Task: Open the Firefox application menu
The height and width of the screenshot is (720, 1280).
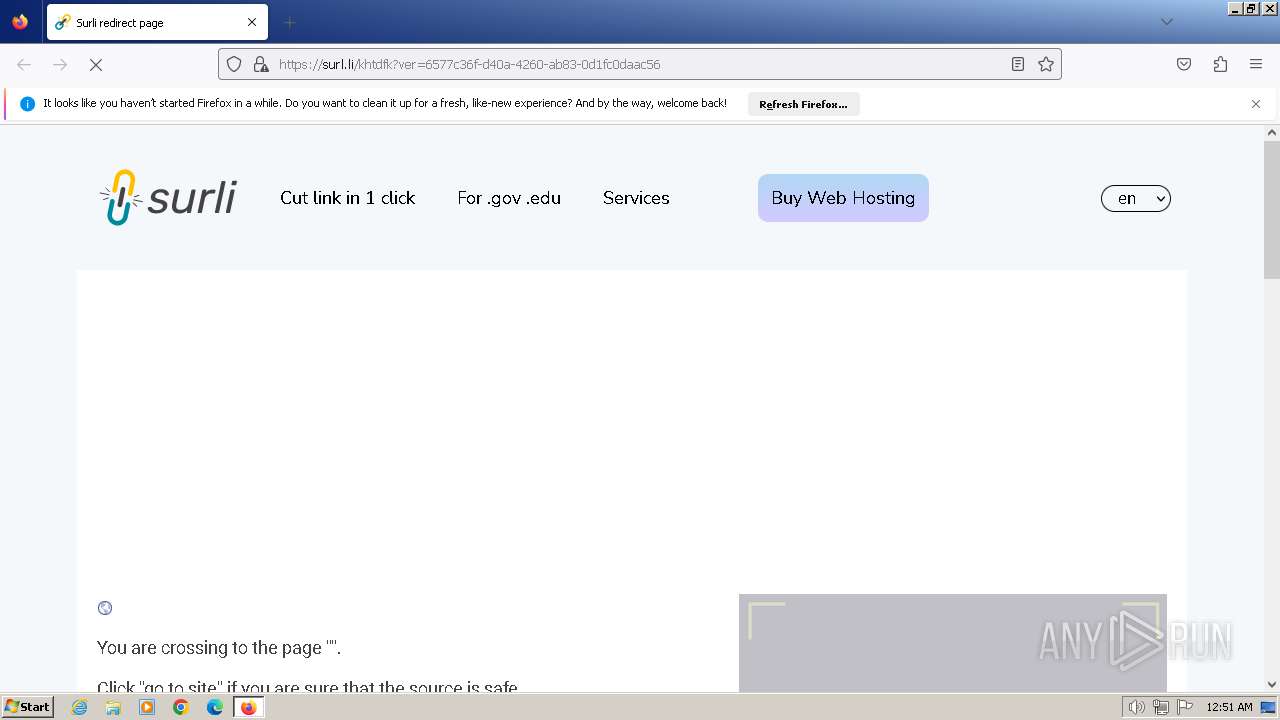Action: [x=1256, y=64]
